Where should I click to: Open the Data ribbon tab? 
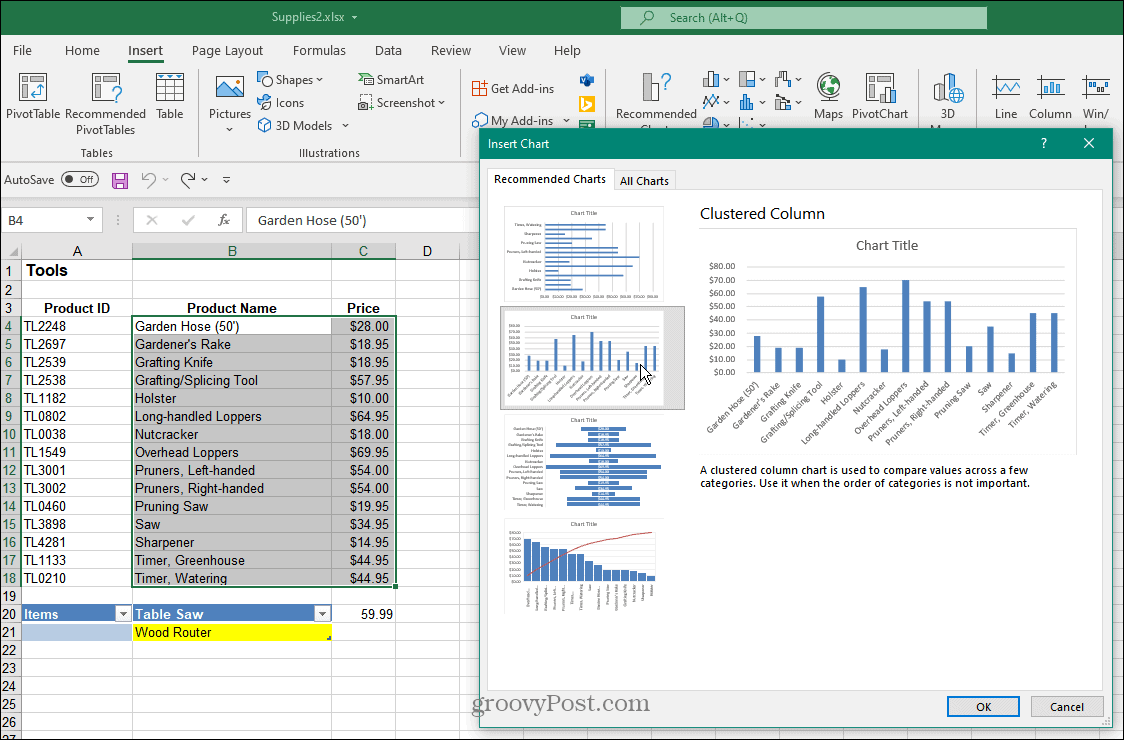pyautogui.click(x=388, y=50)
